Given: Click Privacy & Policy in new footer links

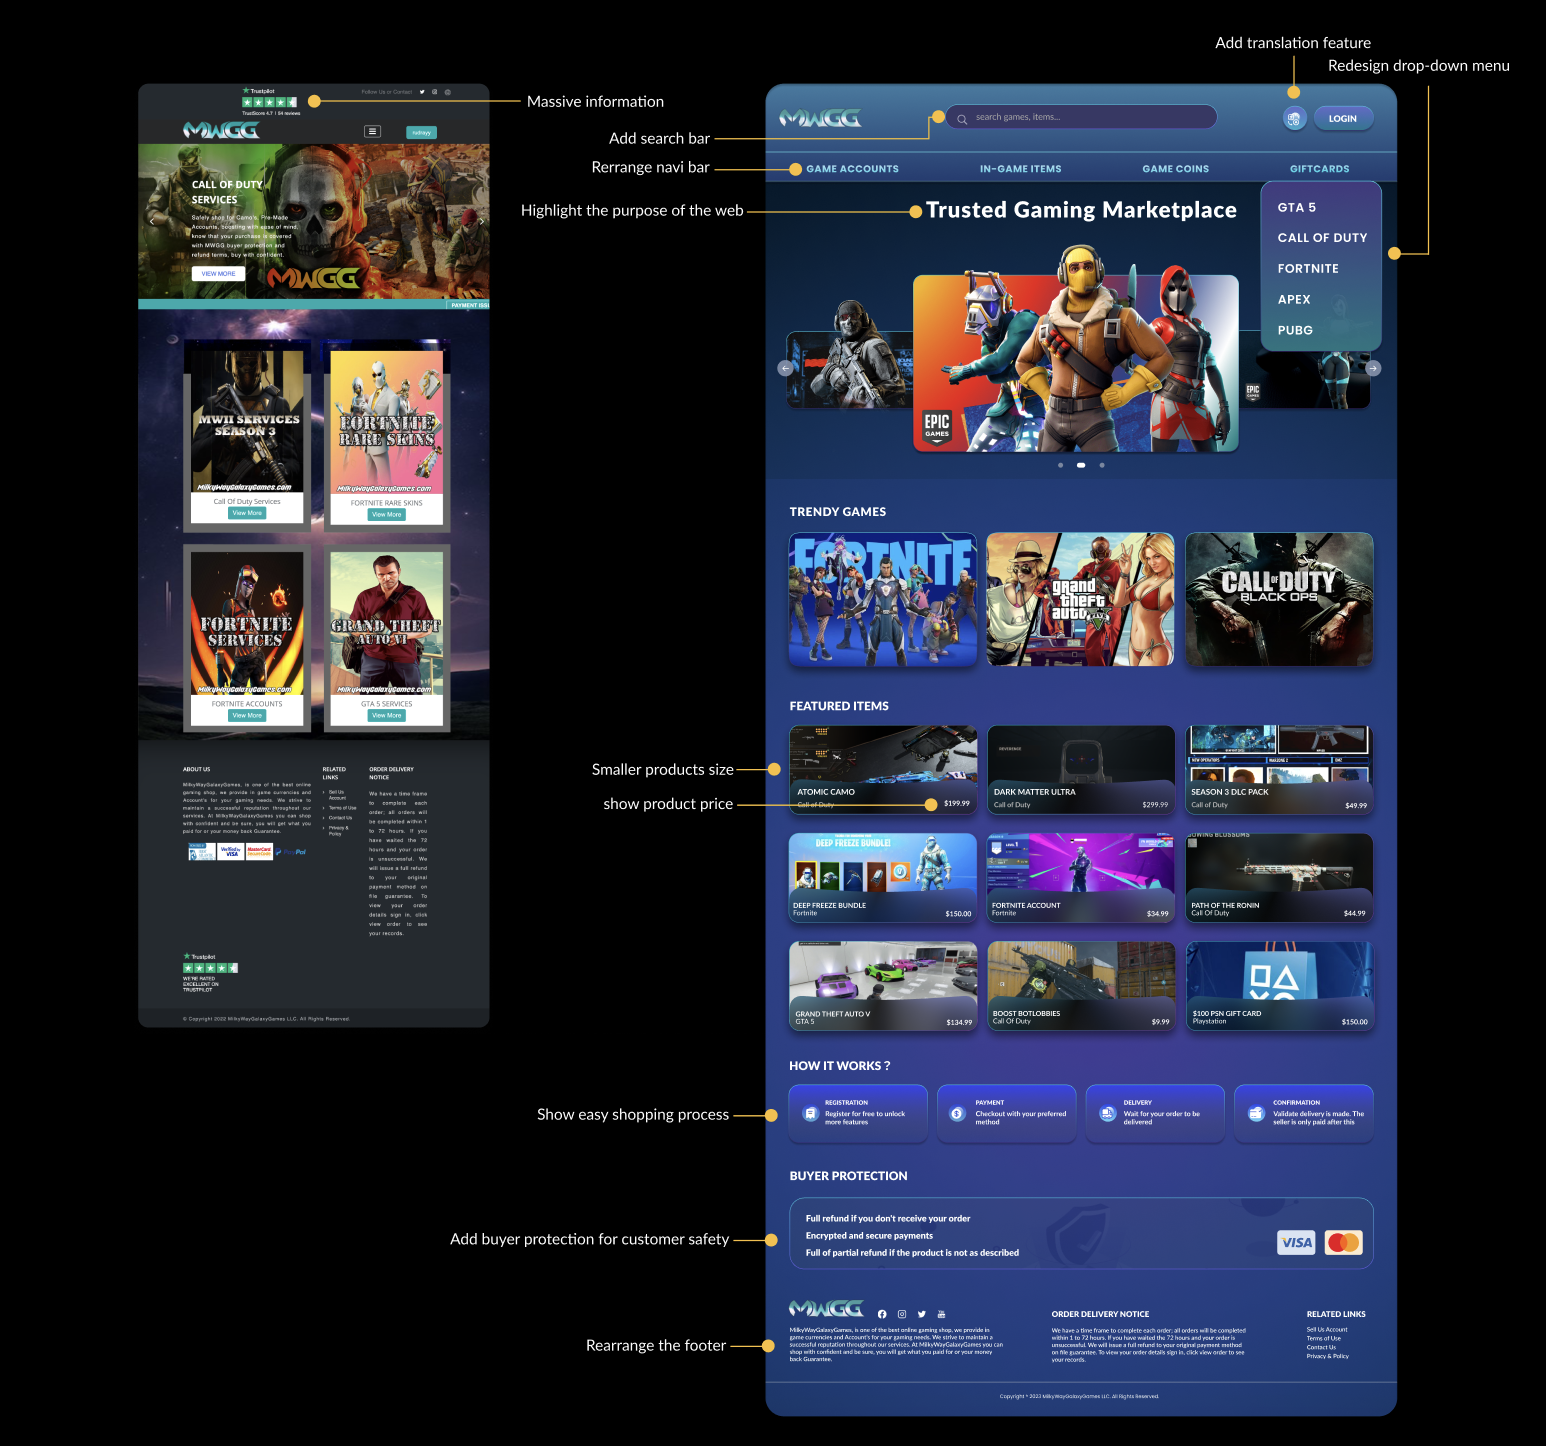Looking at the screenshot, I should [x=1327, y=1356].
